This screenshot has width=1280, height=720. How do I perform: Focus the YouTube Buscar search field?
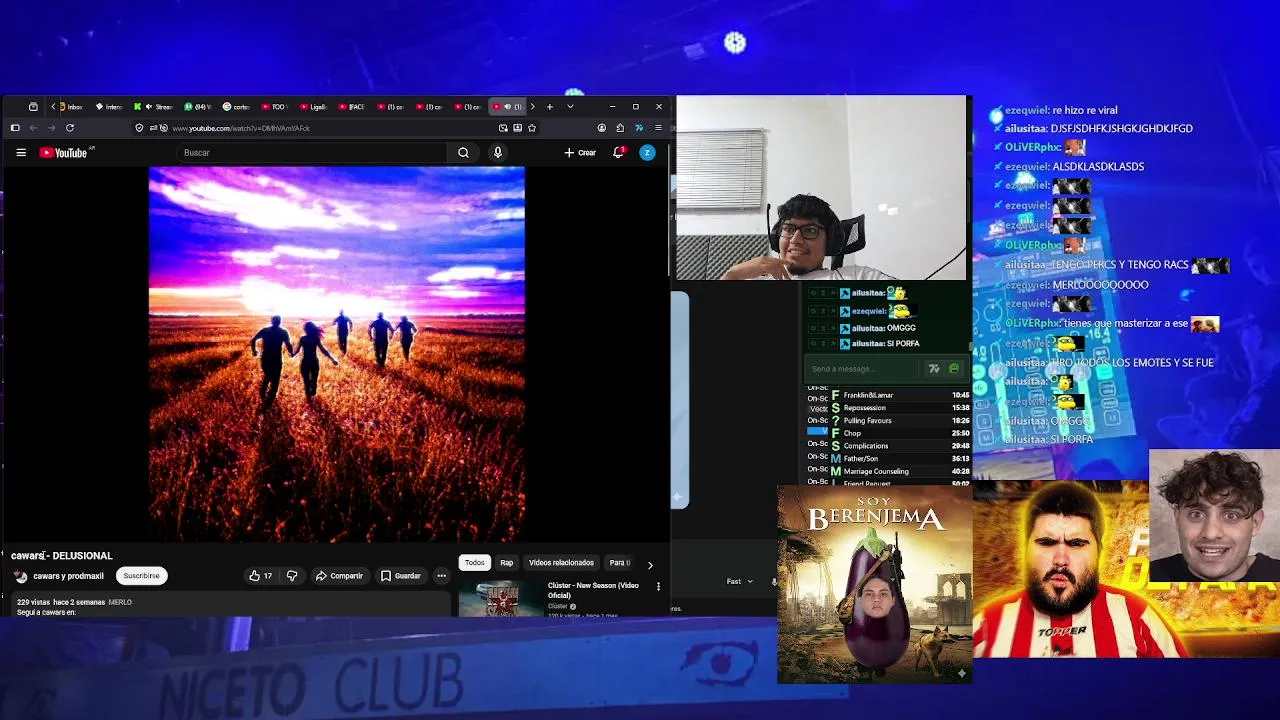click(x=312, y=153)
